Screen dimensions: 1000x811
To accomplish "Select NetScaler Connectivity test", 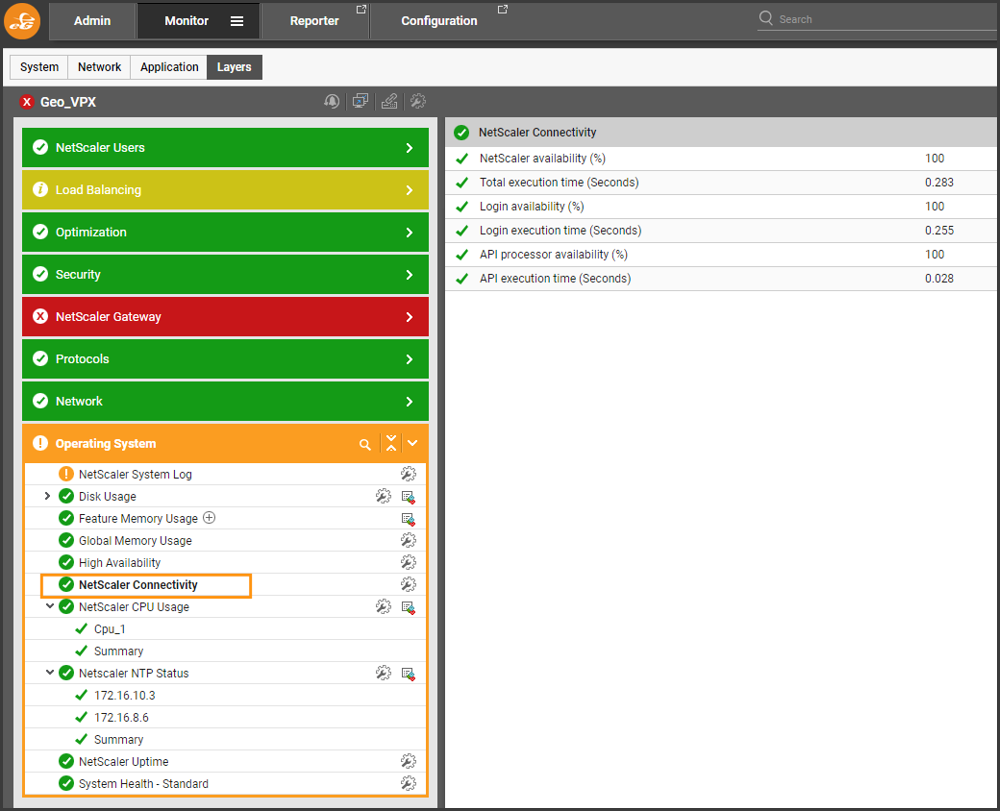I will point(138,585).
